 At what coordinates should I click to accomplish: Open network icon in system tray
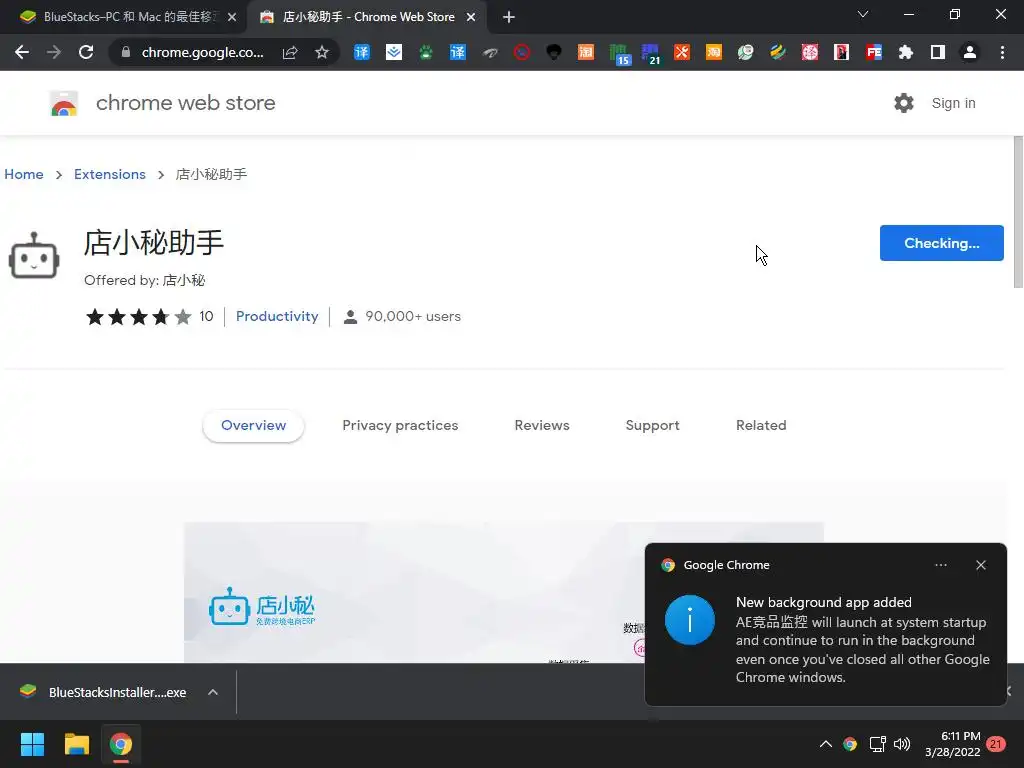(877, 744)
